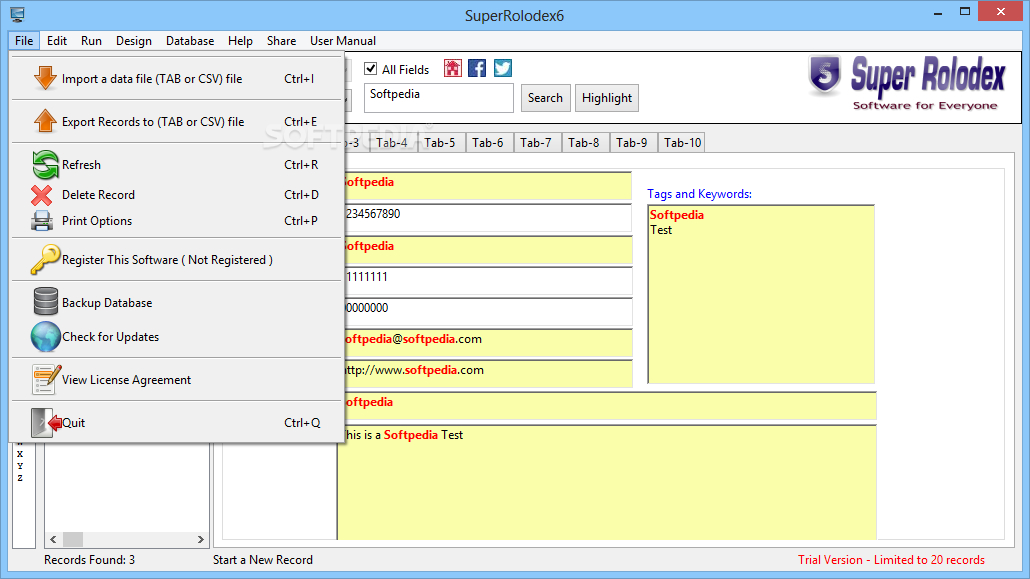The image size is (1030, 579).
Task: Click the green Refresh arrows icon
Action: (45, 164)
